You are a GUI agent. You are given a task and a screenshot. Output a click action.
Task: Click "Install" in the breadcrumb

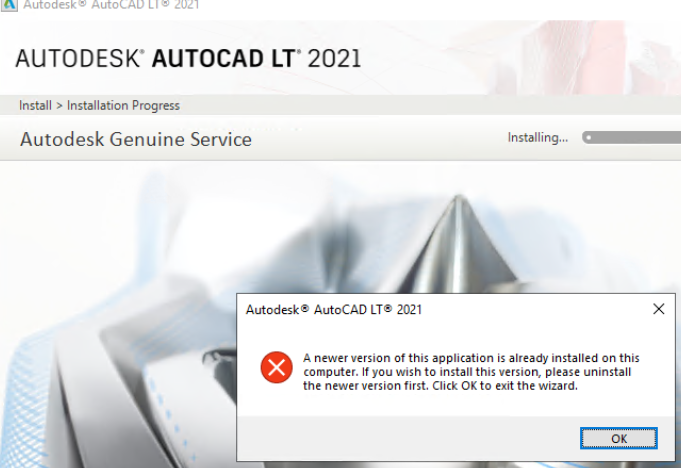pos(35,105)
